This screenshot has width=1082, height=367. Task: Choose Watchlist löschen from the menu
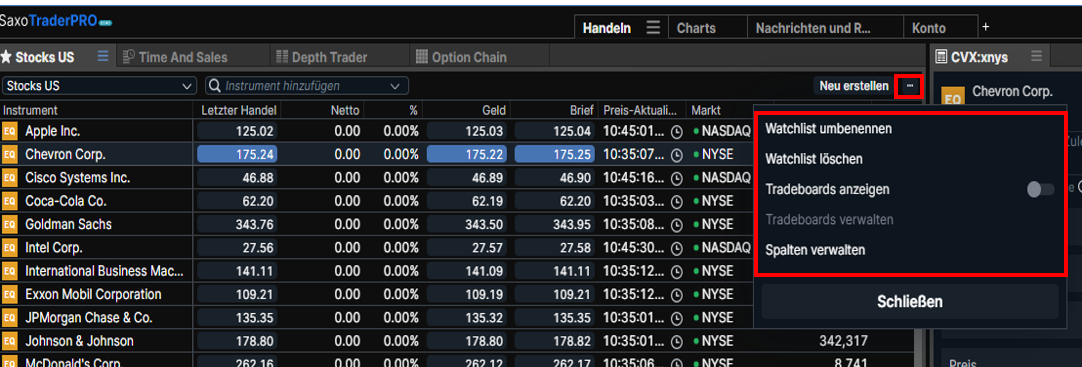814,159
